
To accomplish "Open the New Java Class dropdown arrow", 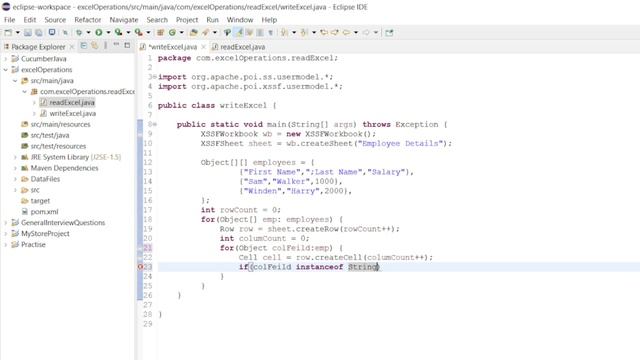I will click(x=182, y=32).
